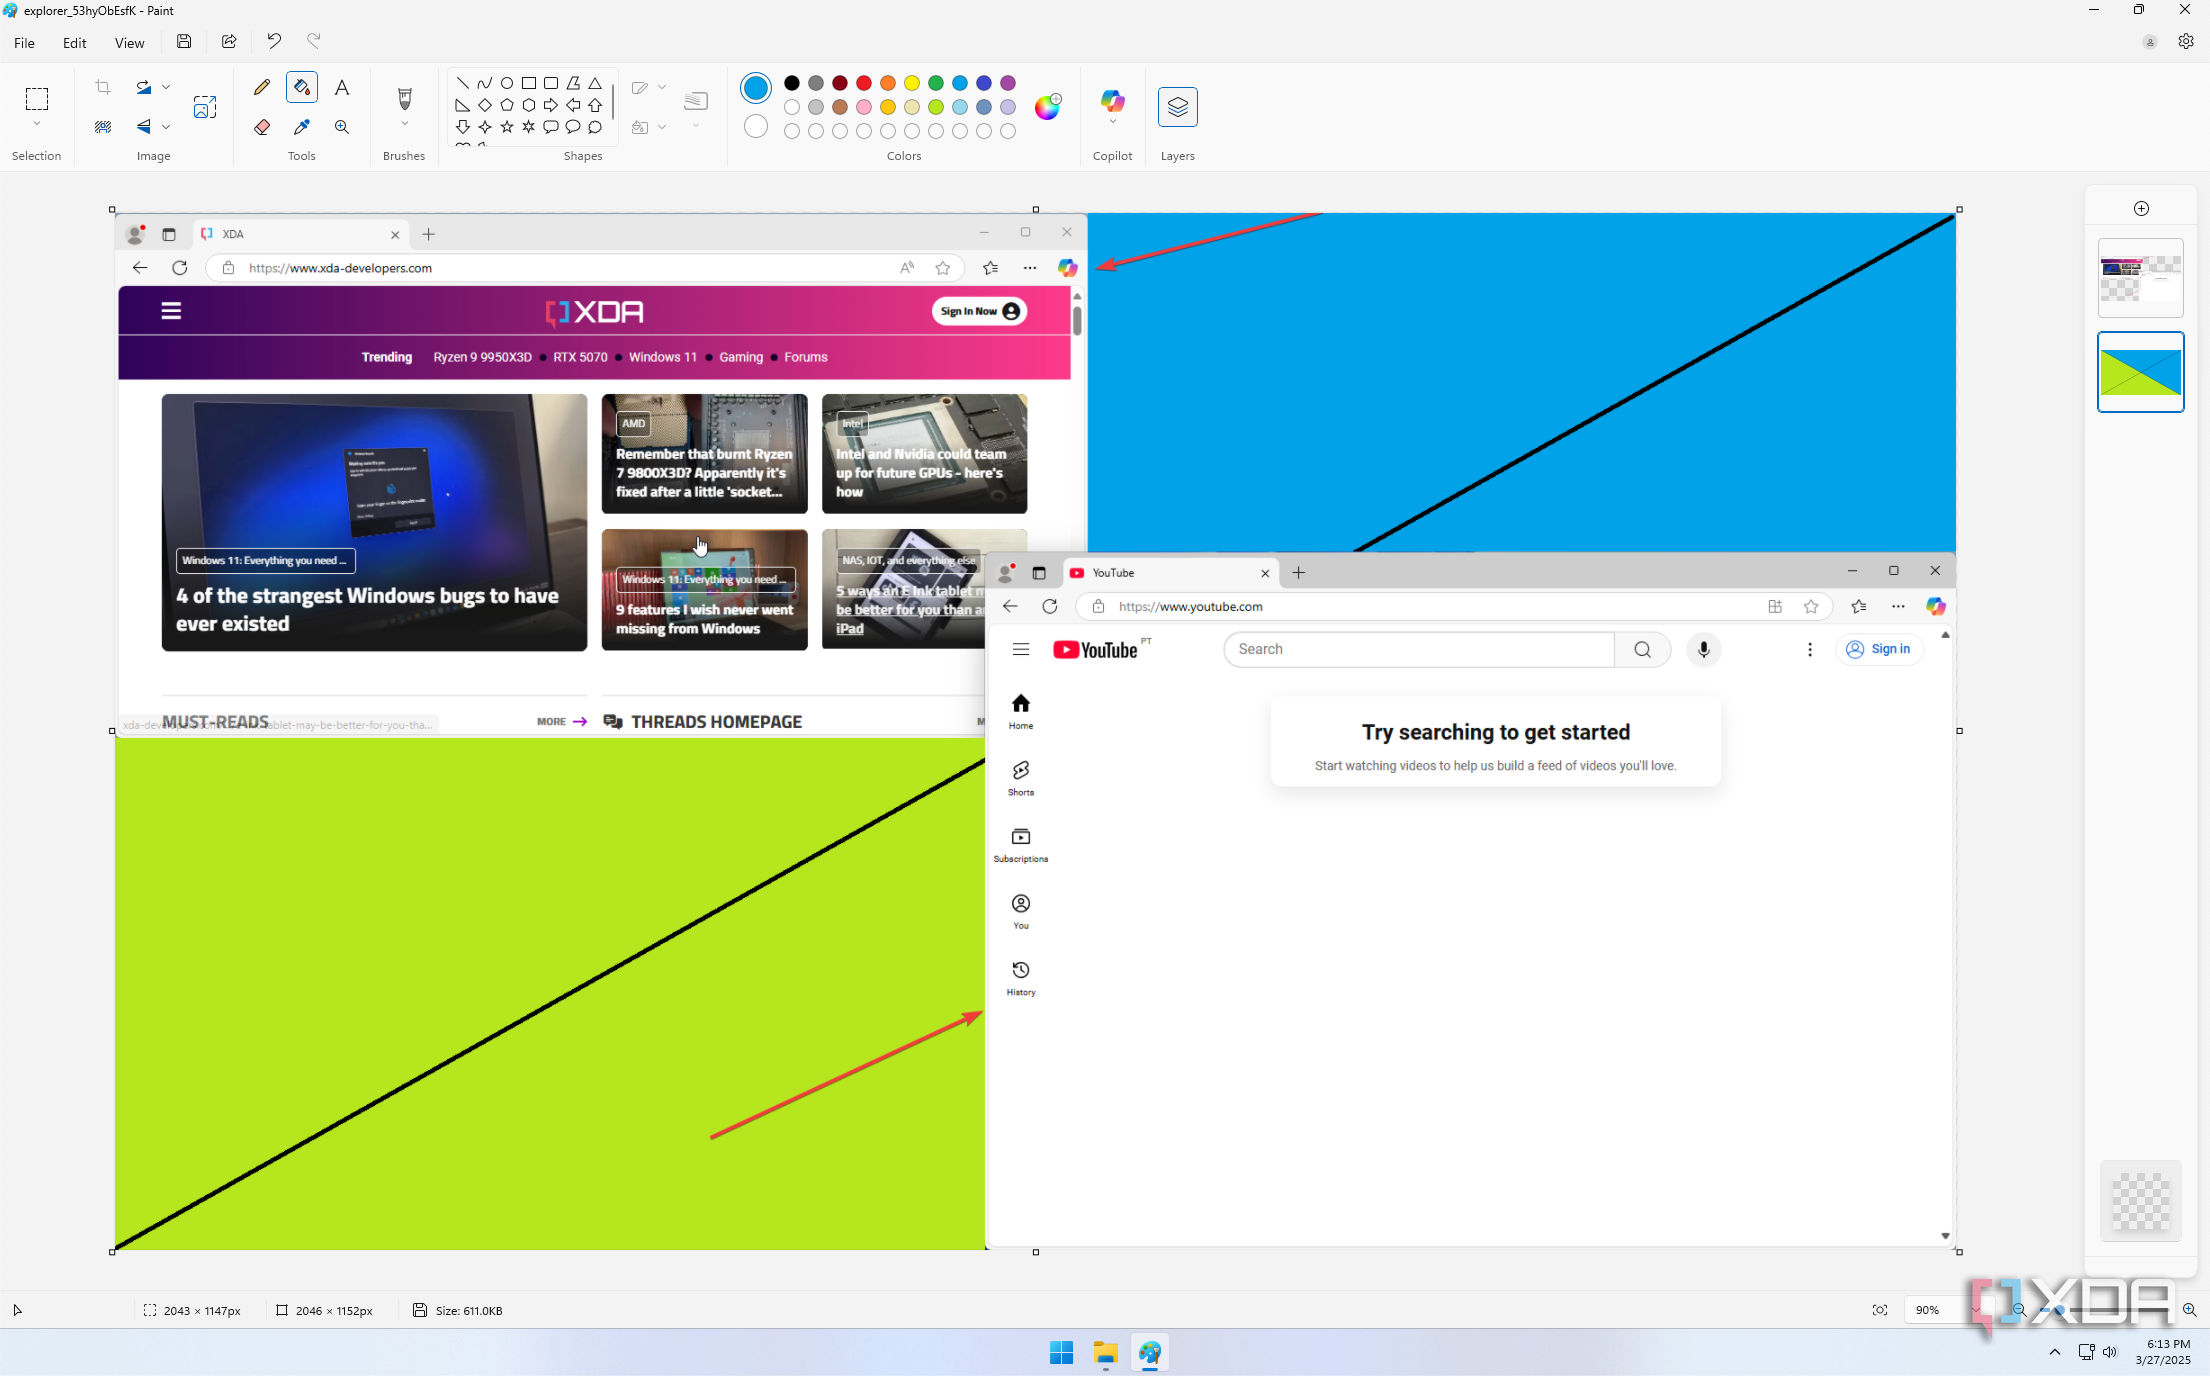Open Paint settings gear
Screen dimensions: 2210x1376
(x=2186, y=42)
